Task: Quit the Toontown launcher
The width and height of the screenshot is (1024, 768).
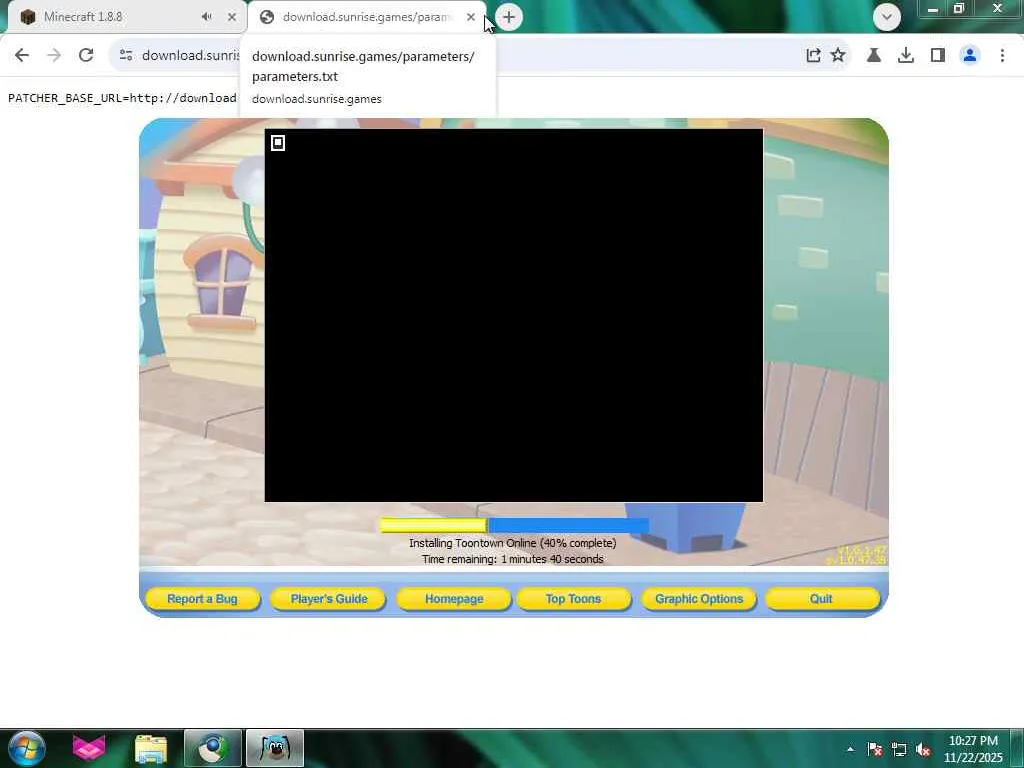Action: click(x=822, y=599)
